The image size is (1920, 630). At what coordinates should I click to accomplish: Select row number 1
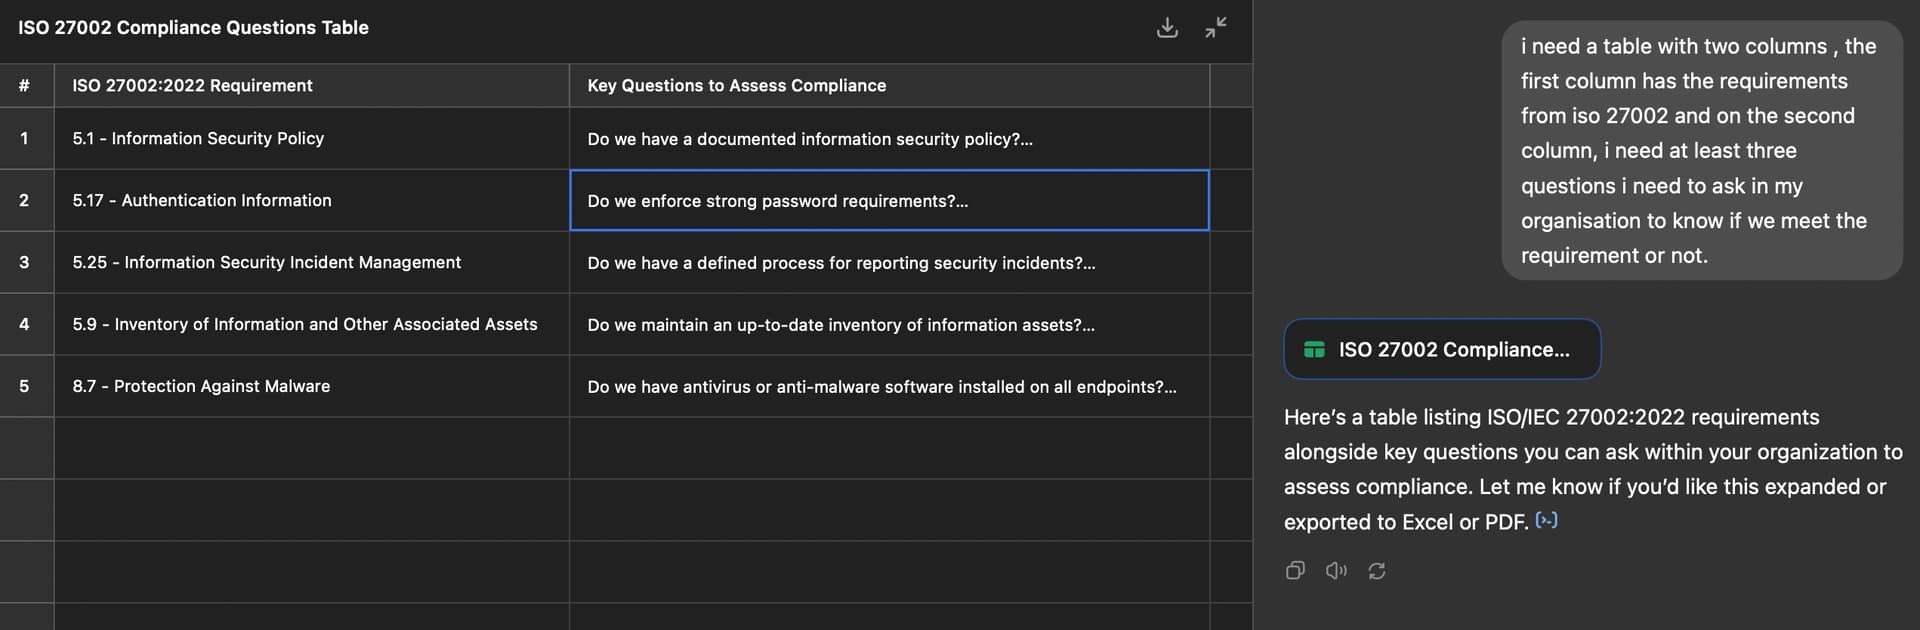click(x=27, y=138)
